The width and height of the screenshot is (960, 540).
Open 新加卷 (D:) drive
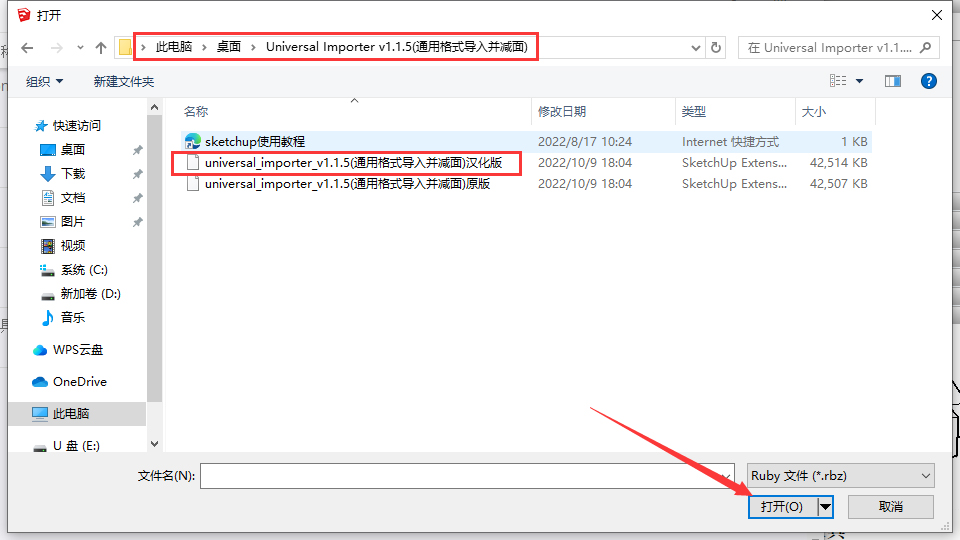(80, 294)
